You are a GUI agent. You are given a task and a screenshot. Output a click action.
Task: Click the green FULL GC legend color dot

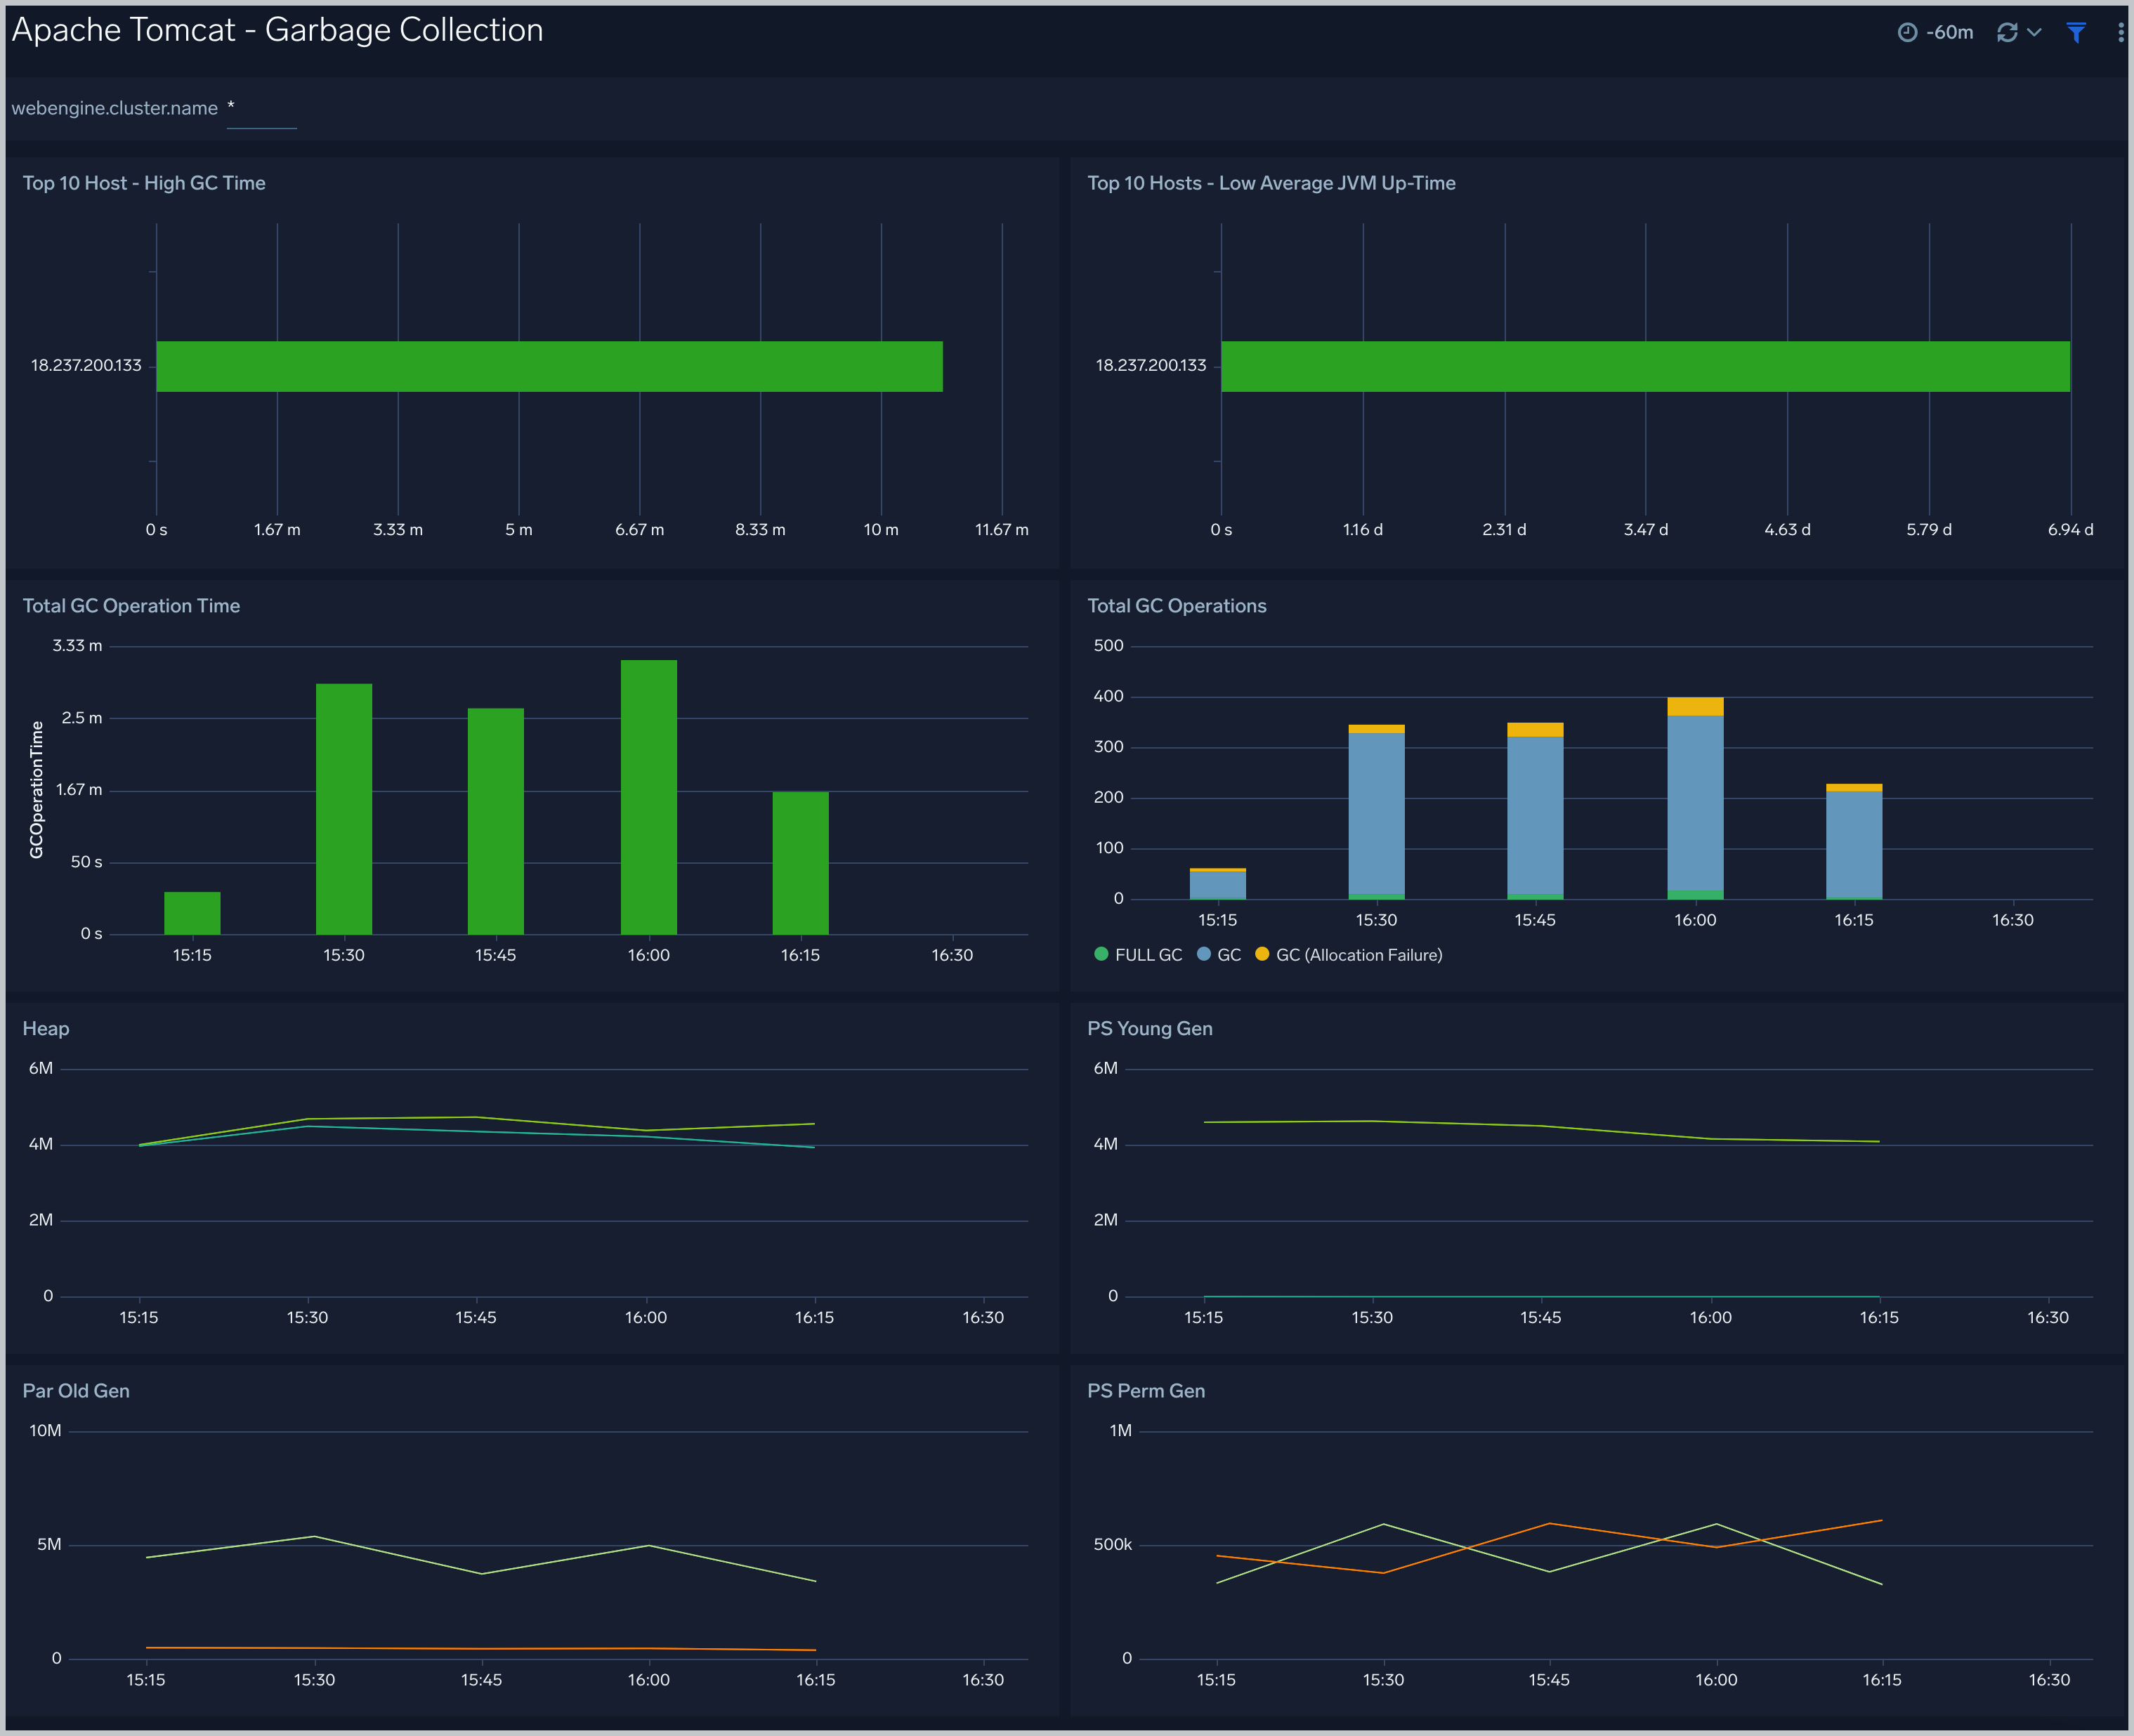point(1102,954)
